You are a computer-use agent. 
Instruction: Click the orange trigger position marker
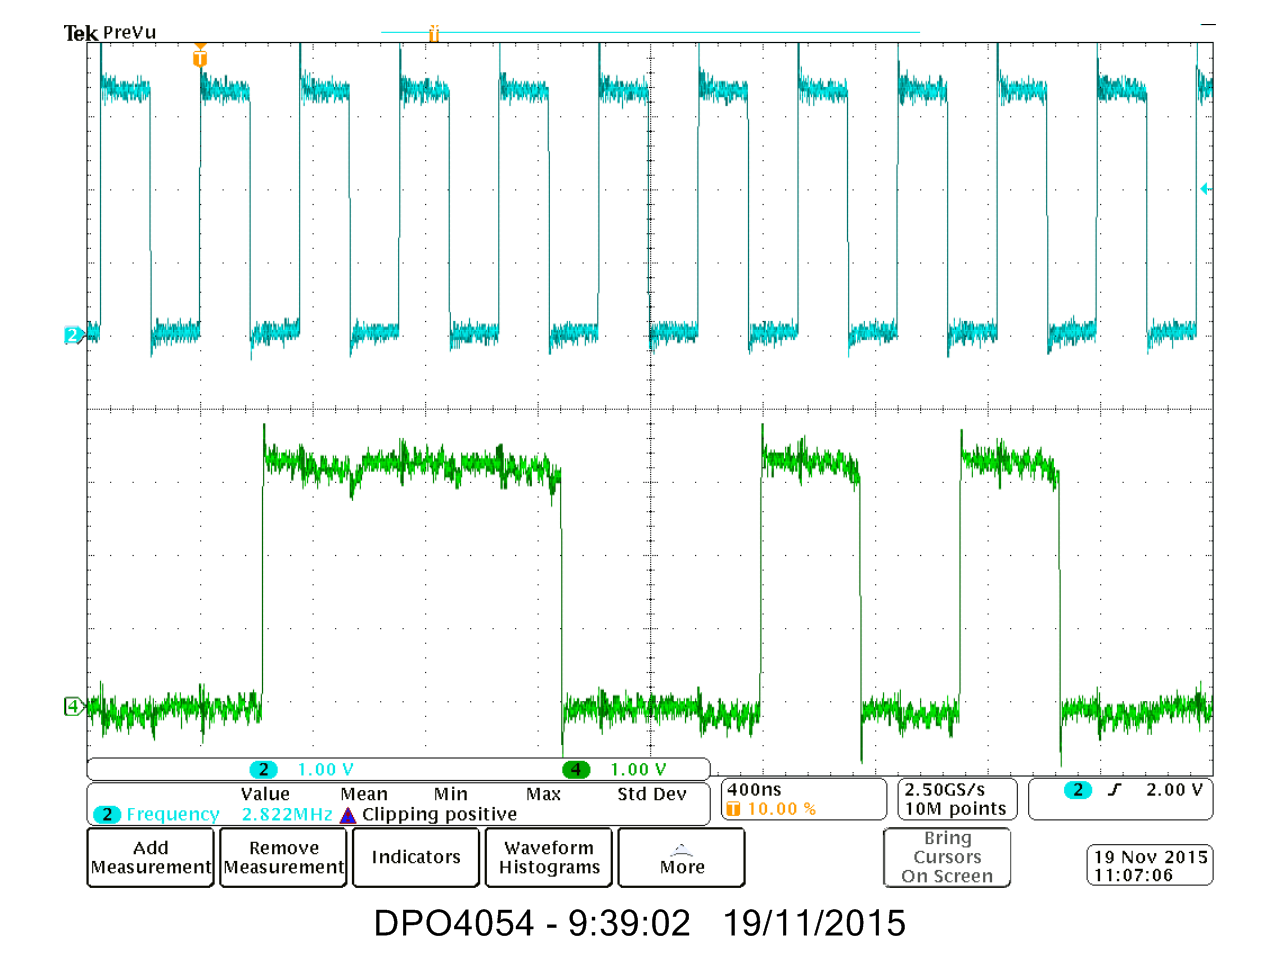click(199, 58)
